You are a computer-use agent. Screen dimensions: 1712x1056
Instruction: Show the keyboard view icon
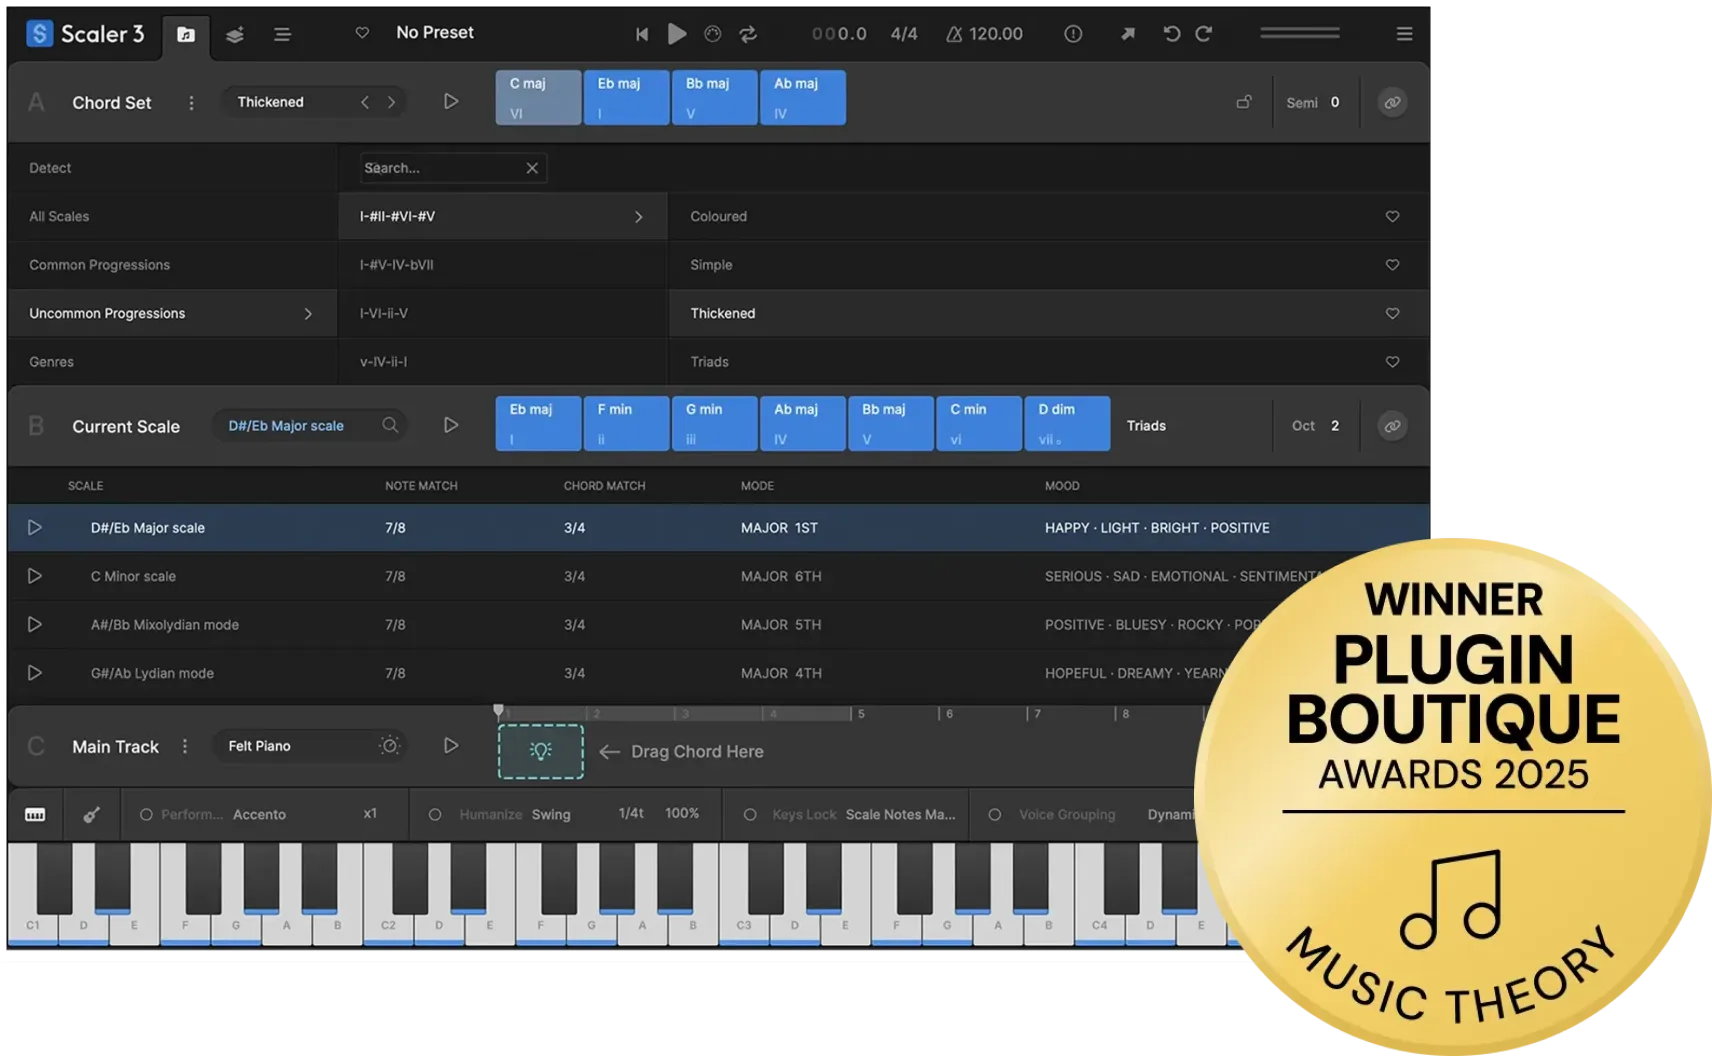(35, 815)
